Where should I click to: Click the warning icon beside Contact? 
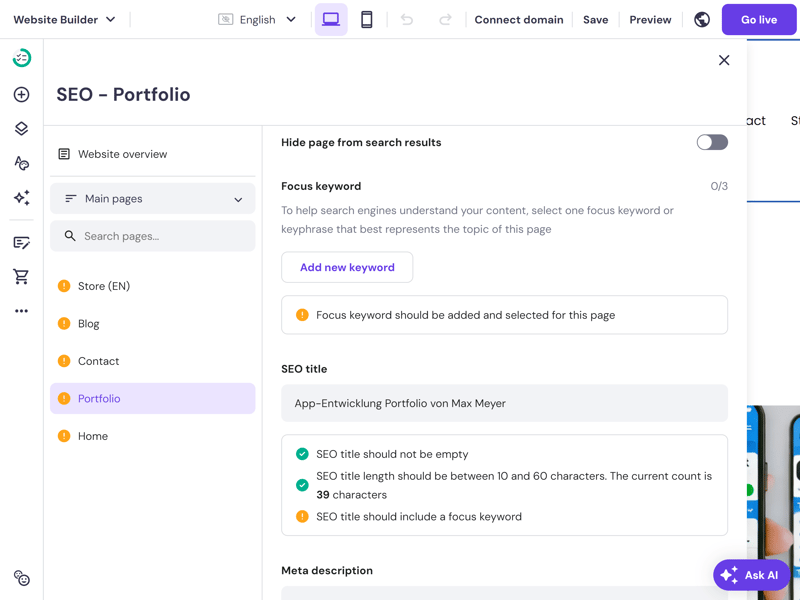(64, 361)
